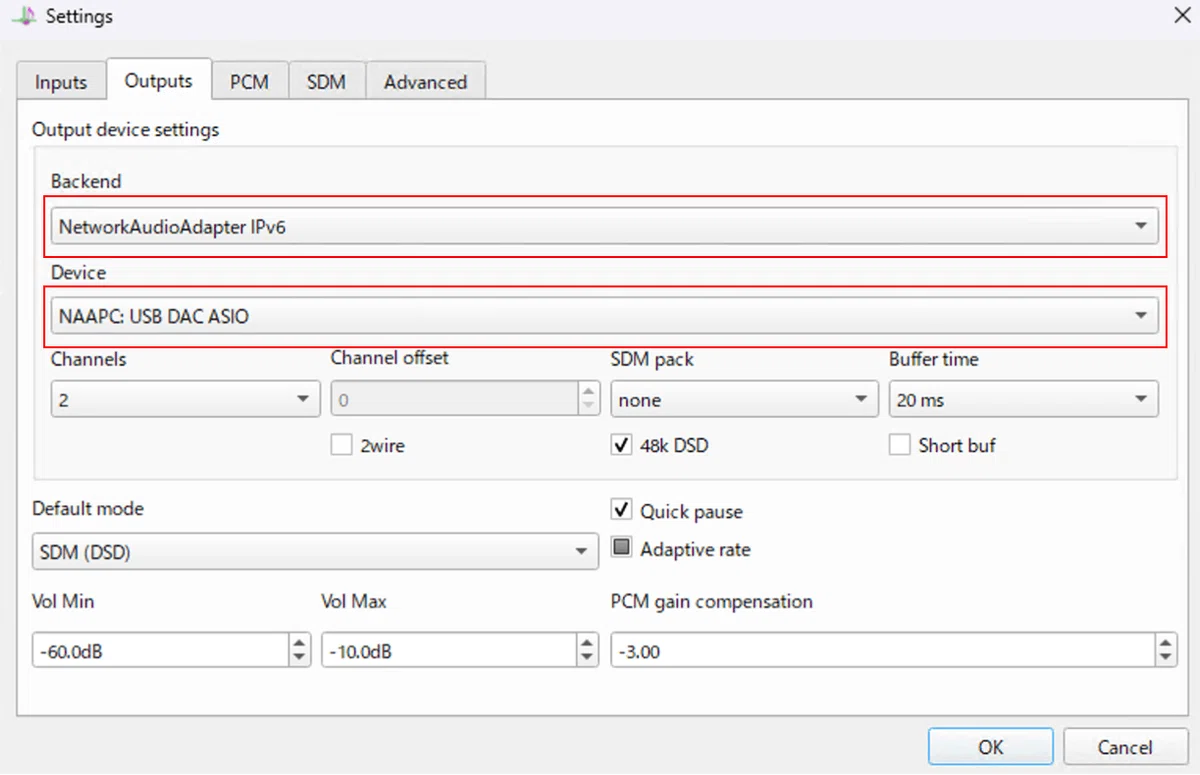The height and width of the screenshot is (775, 1200).
Task: Select the Outputs tab
Action: click(159, 80)
